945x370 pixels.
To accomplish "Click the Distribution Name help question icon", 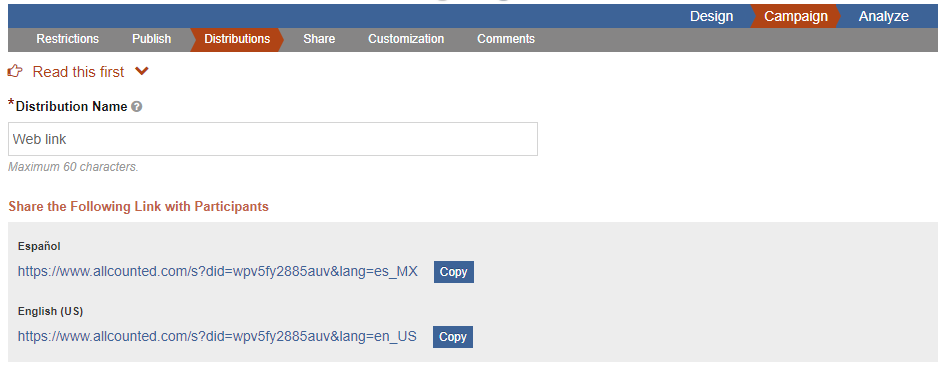I will click(x=137, y=107).
